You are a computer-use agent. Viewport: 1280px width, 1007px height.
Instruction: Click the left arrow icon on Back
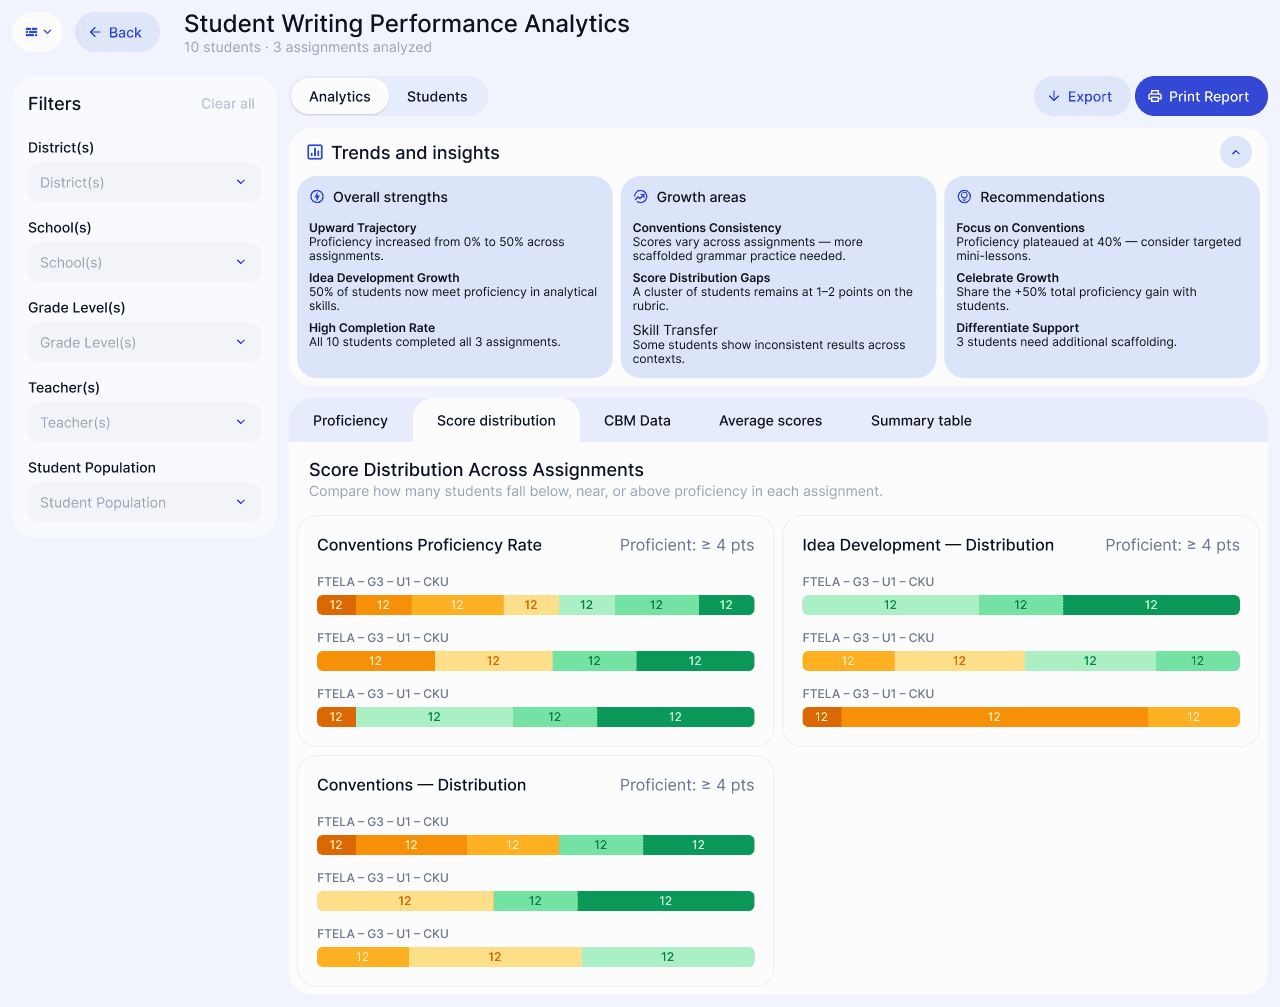point(95,32)
